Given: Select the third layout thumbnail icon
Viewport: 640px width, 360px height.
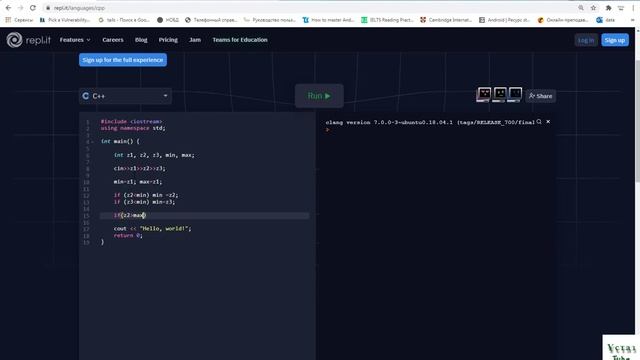Looking at the screenshot, I should 515,95.
